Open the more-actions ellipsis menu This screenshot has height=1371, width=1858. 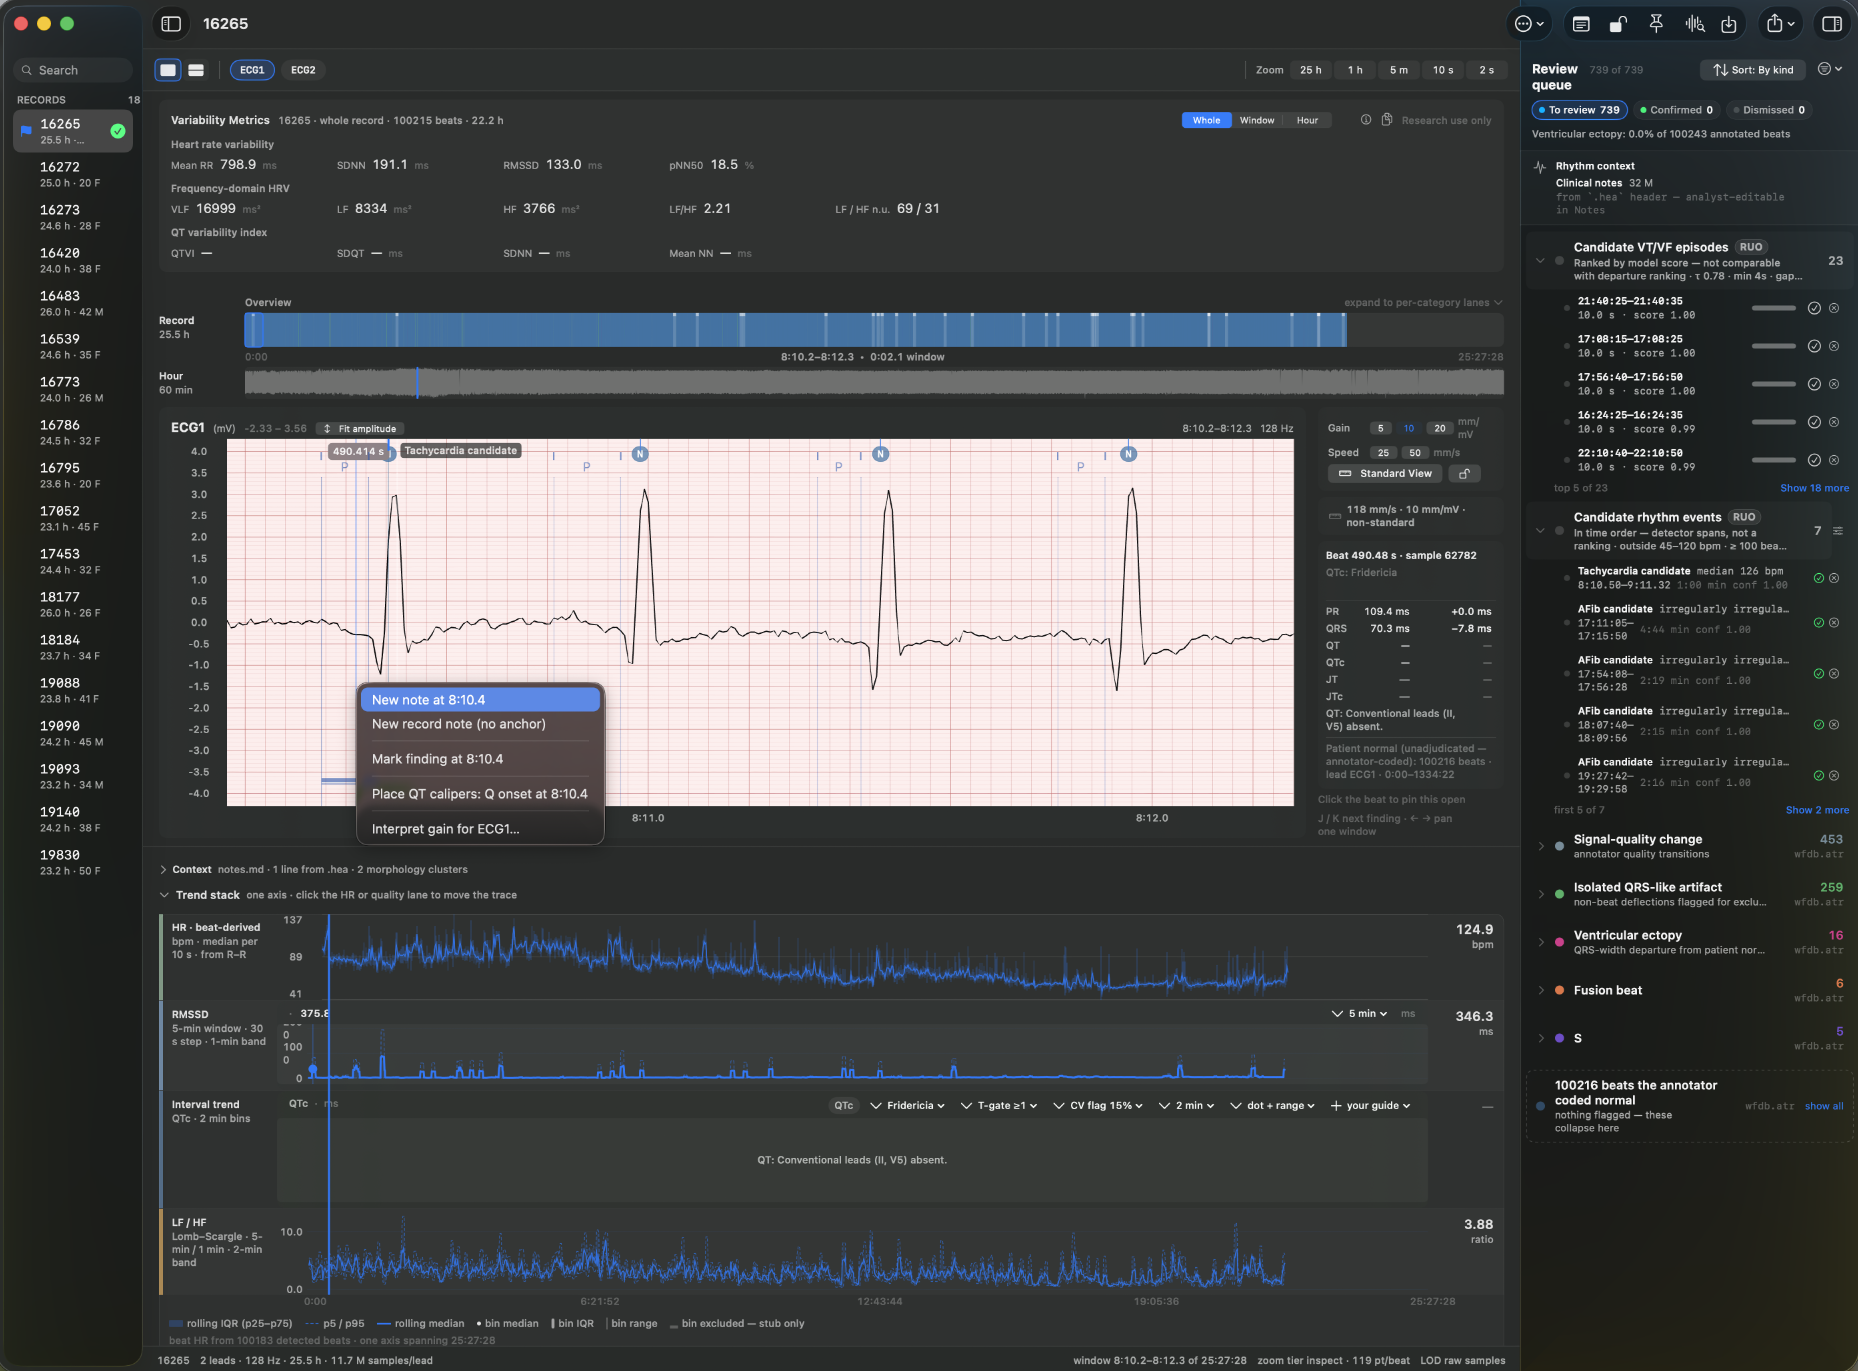coord(1529,24)
